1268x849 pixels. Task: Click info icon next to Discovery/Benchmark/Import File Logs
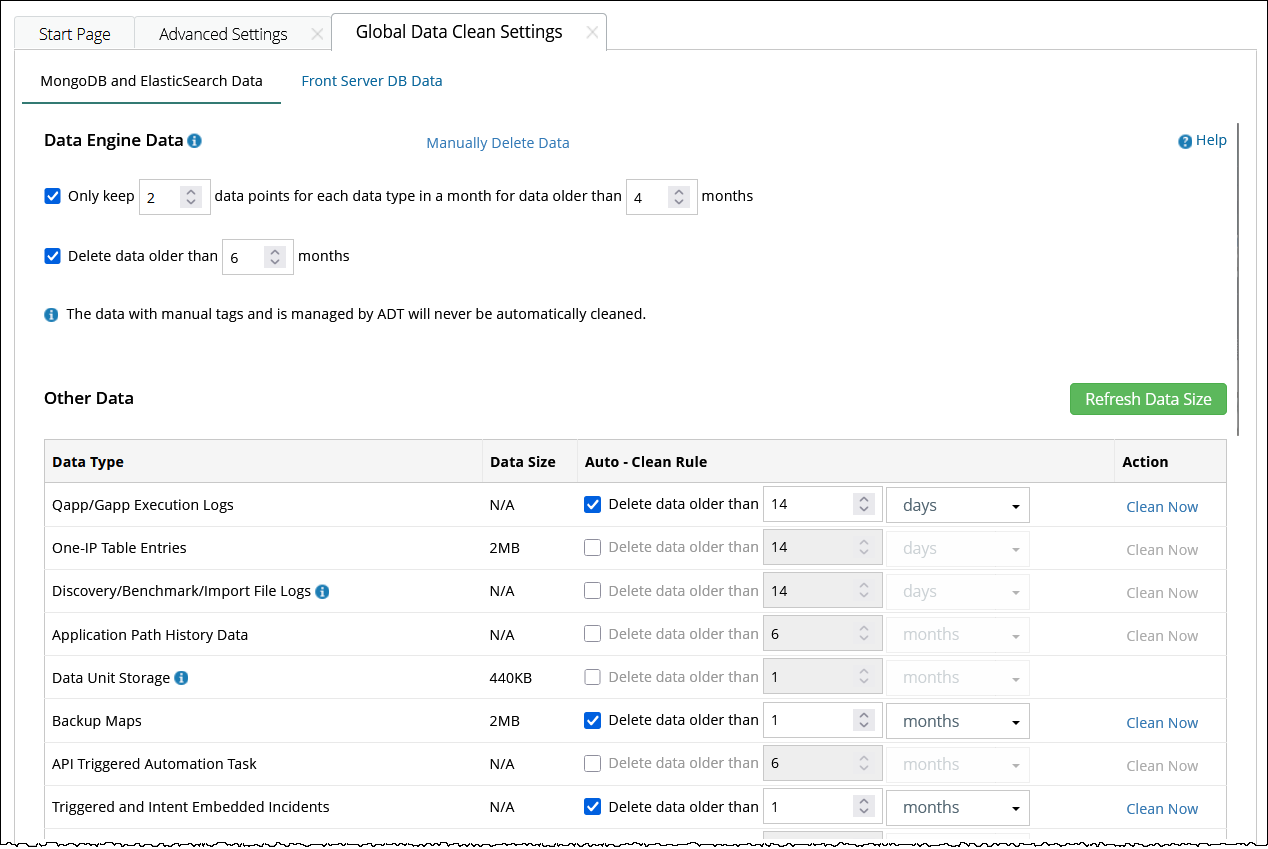click(x=322, y=592)
